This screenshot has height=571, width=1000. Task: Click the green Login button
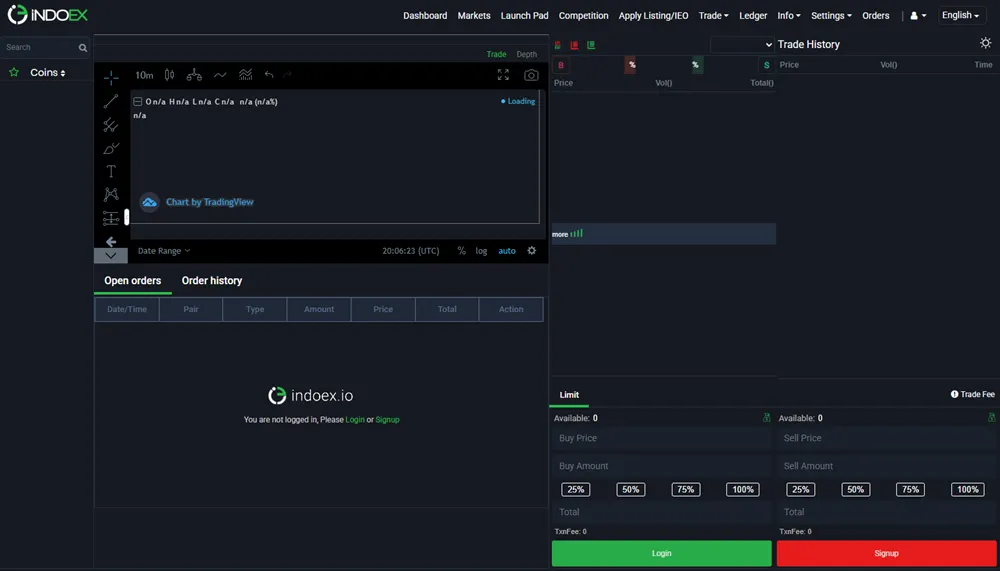tap(661, 553)
